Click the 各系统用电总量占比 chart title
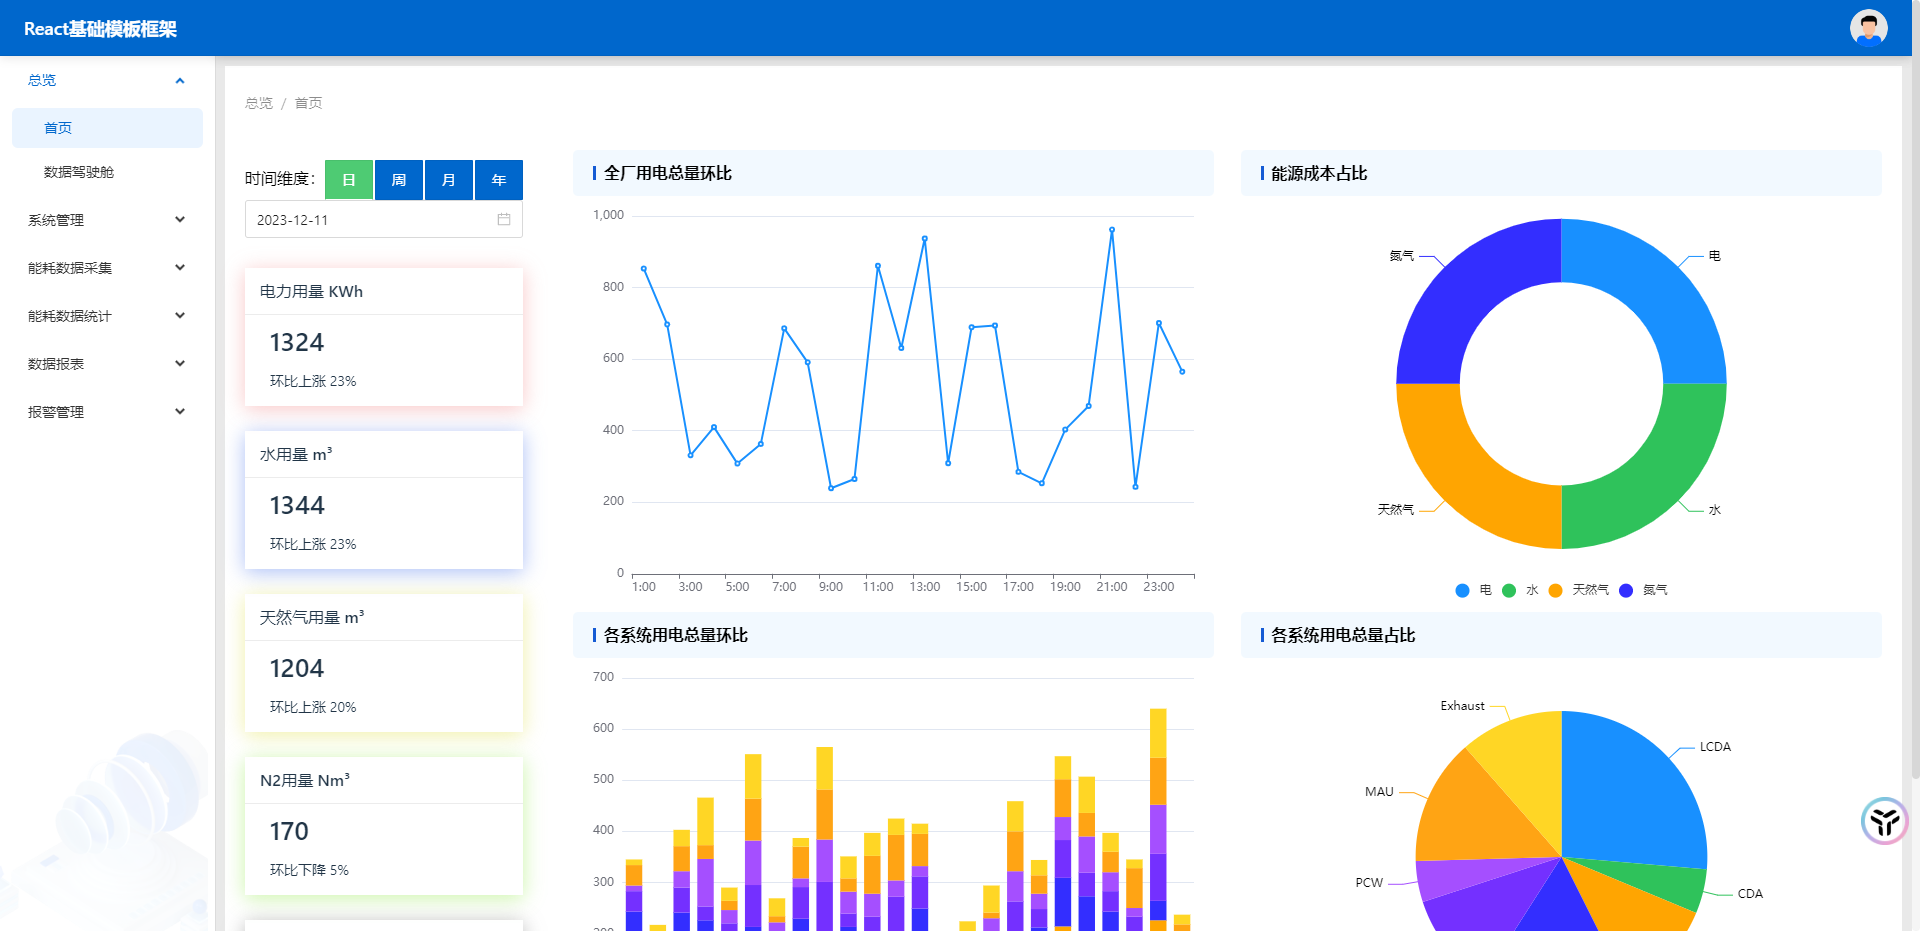The height and width of the screenshot is (931, 1920). click(x=1343, y=635)
